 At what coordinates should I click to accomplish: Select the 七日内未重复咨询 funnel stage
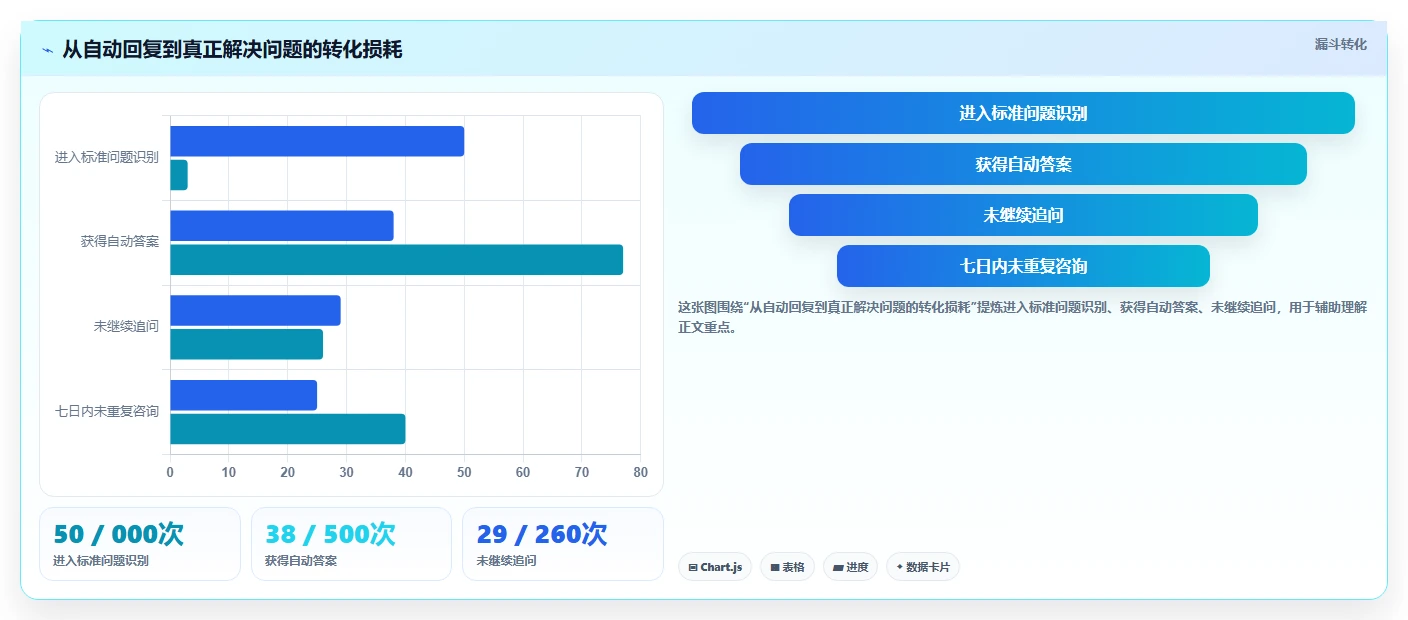1023,266
